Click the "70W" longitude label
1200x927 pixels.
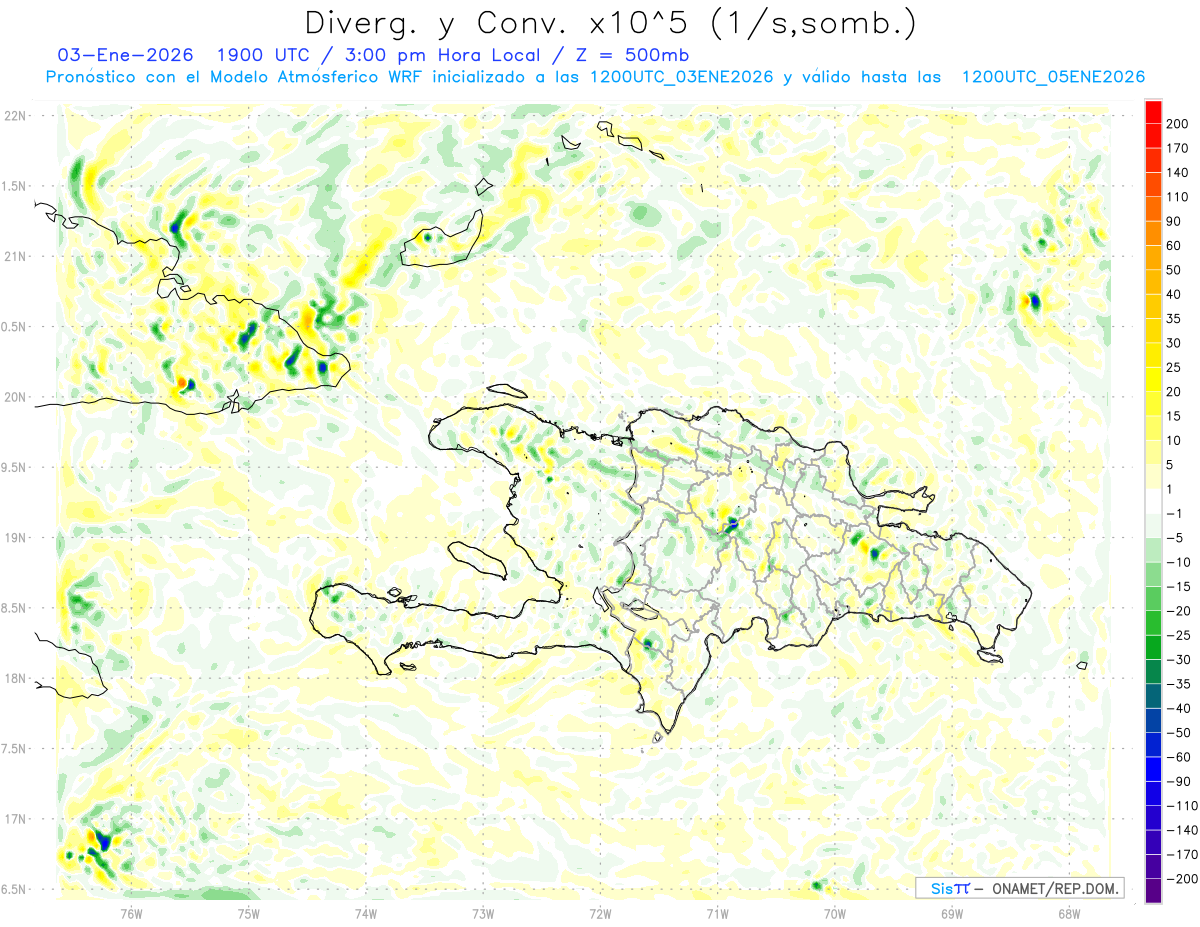point(834,913)
